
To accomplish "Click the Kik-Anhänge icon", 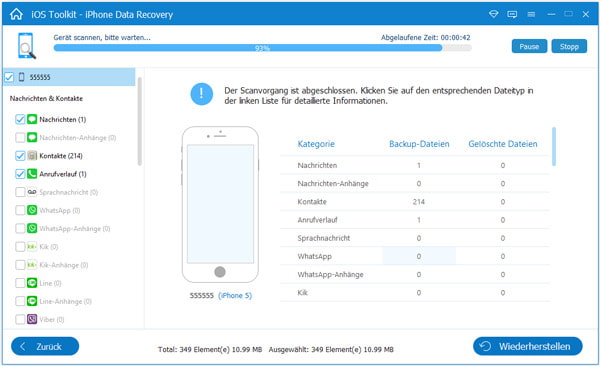I will point(32,265).
